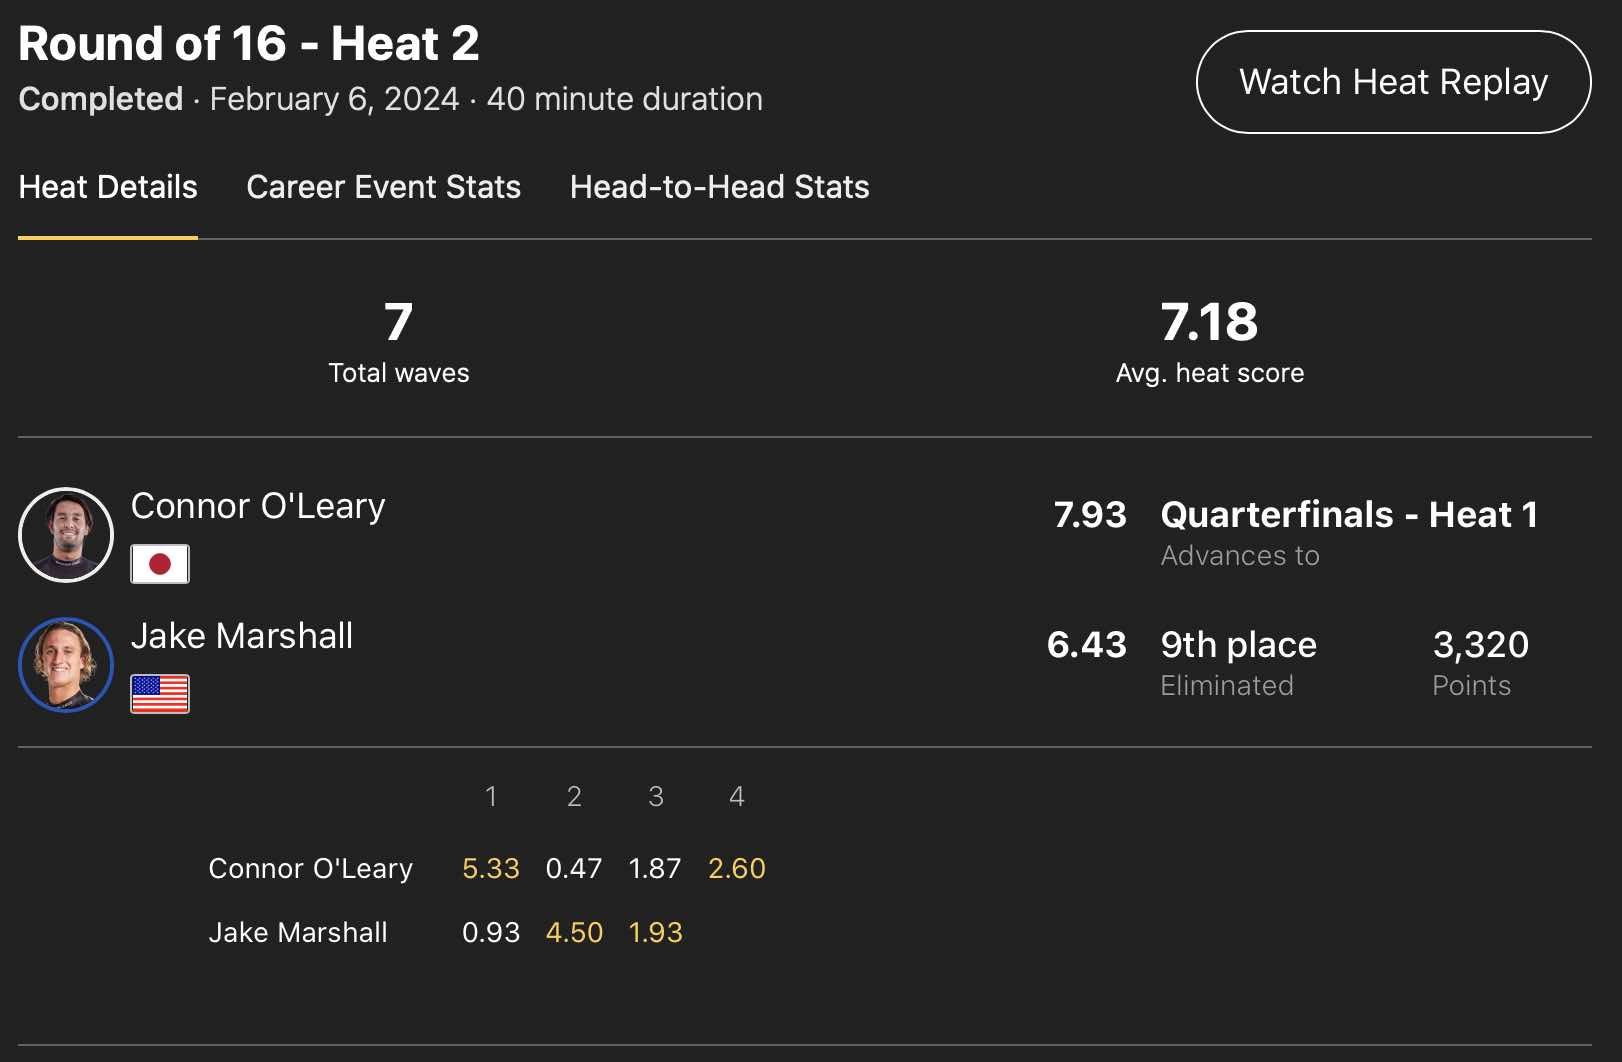Click the 7.18 average heat score
Screen dimensions: 1622x1062
1209,322
